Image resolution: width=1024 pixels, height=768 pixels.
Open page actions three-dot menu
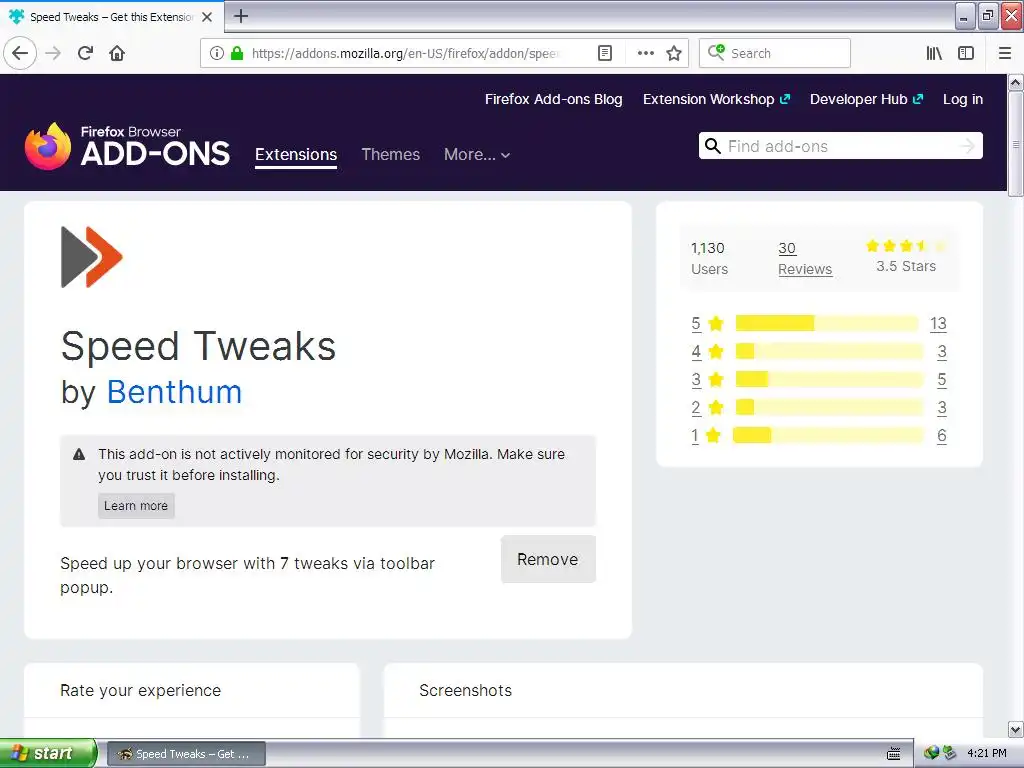(x=645, y=53)
